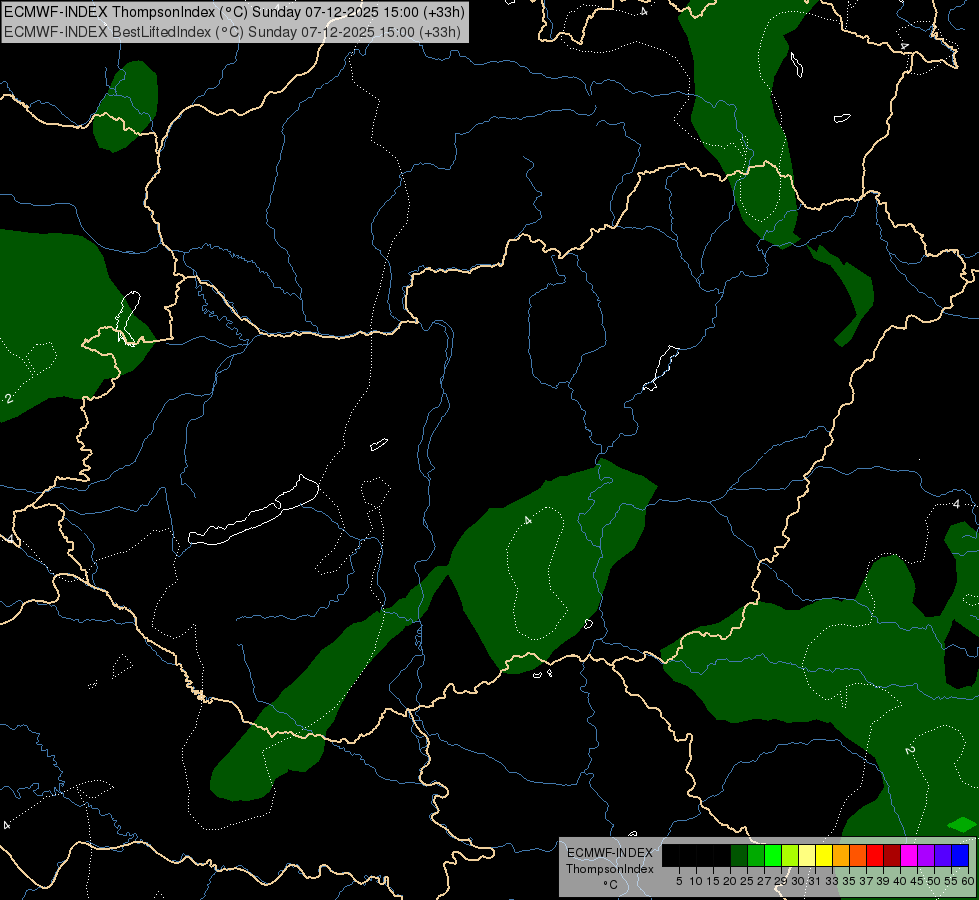Image resolution: width=979 pixels, height=900 pixels.
Task: Click the legend tick value 27
Action: click(764, 881)
